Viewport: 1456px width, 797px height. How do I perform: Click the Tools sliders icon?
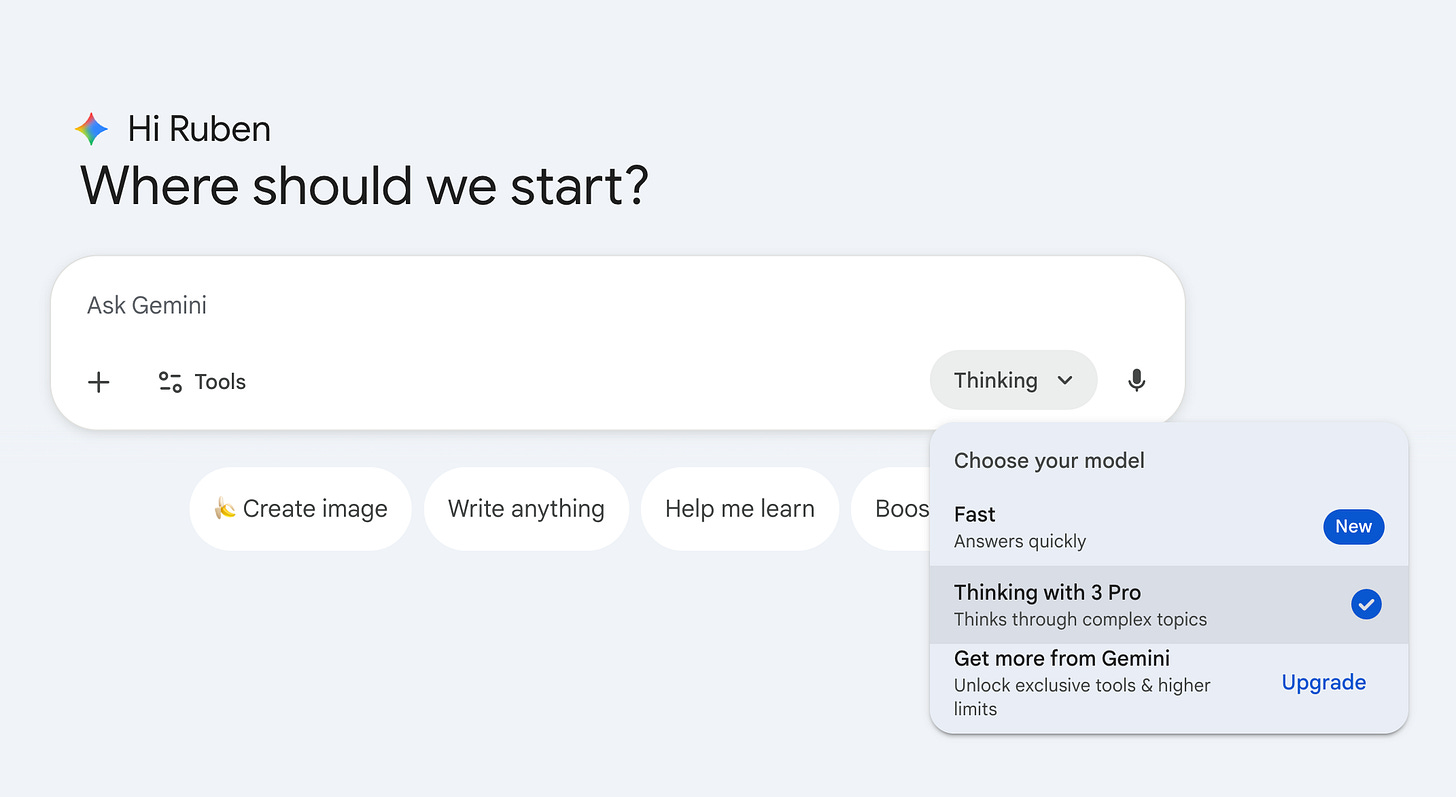tap(170, 382)
